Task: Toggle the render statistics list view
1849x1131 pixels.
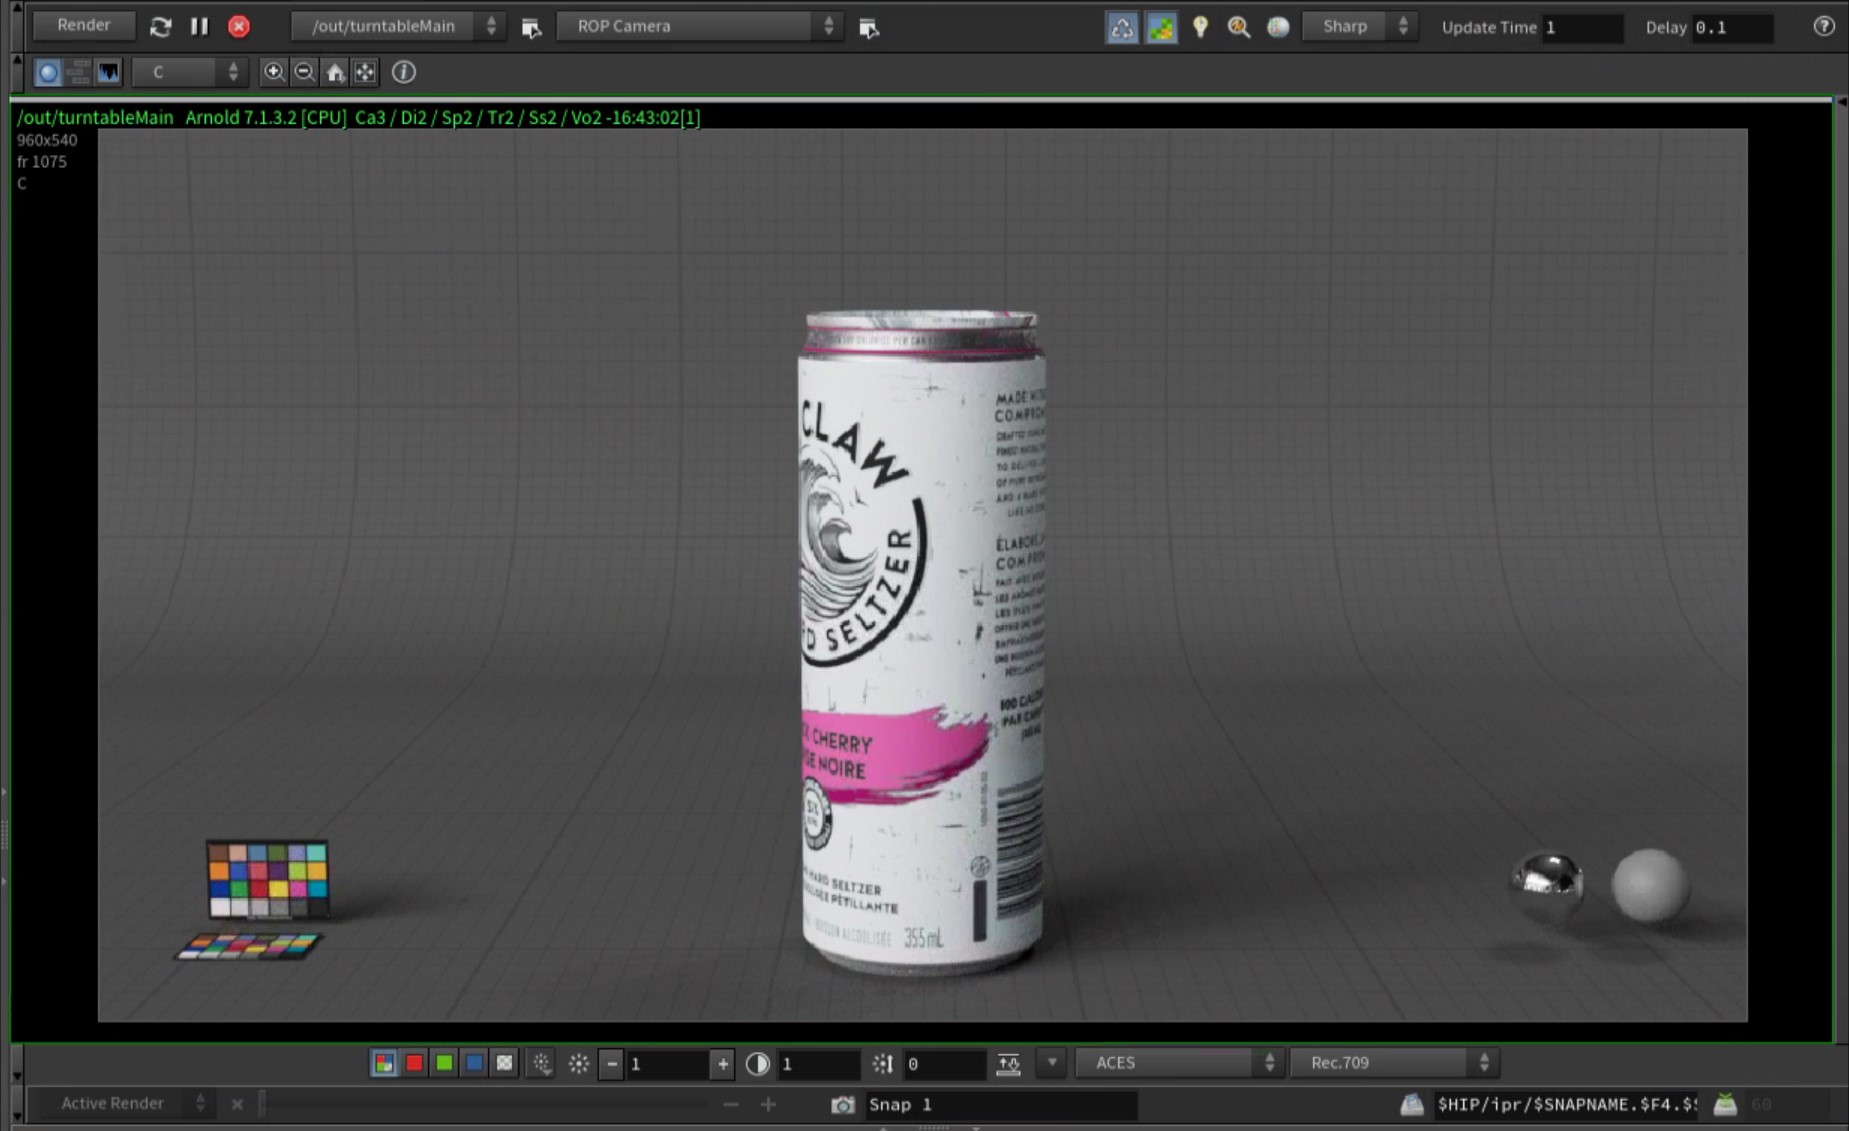Action: point(78,72)
